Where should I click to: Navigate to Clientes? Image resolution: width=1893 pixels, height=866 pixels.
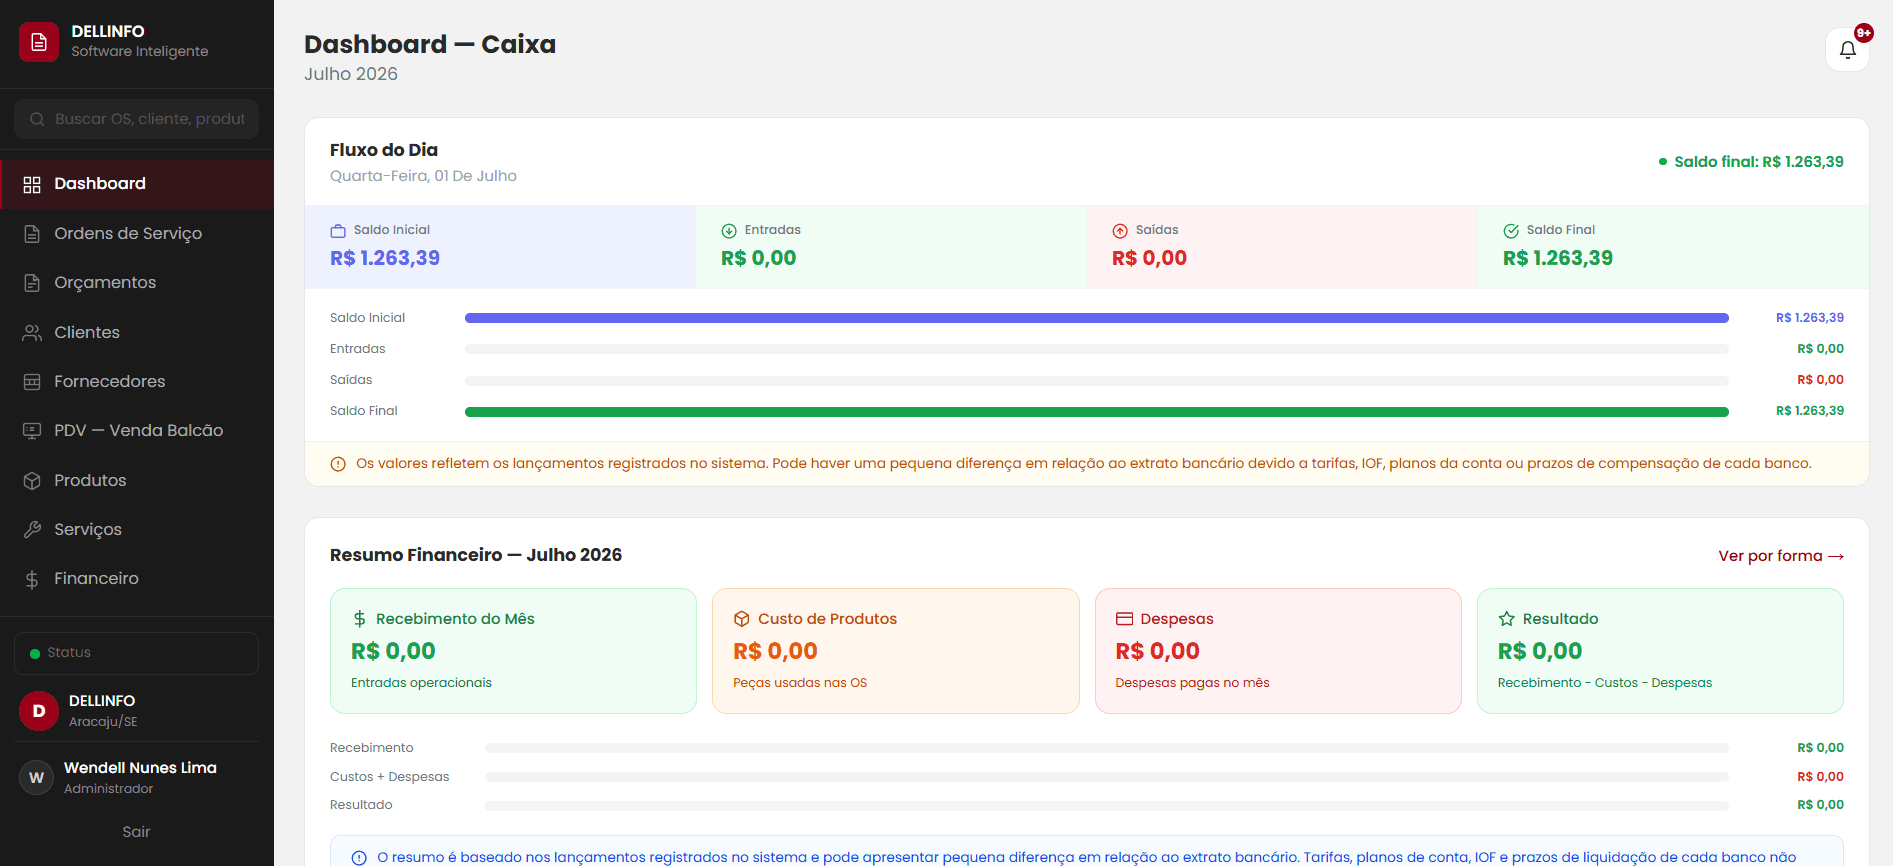pos(137,332)
